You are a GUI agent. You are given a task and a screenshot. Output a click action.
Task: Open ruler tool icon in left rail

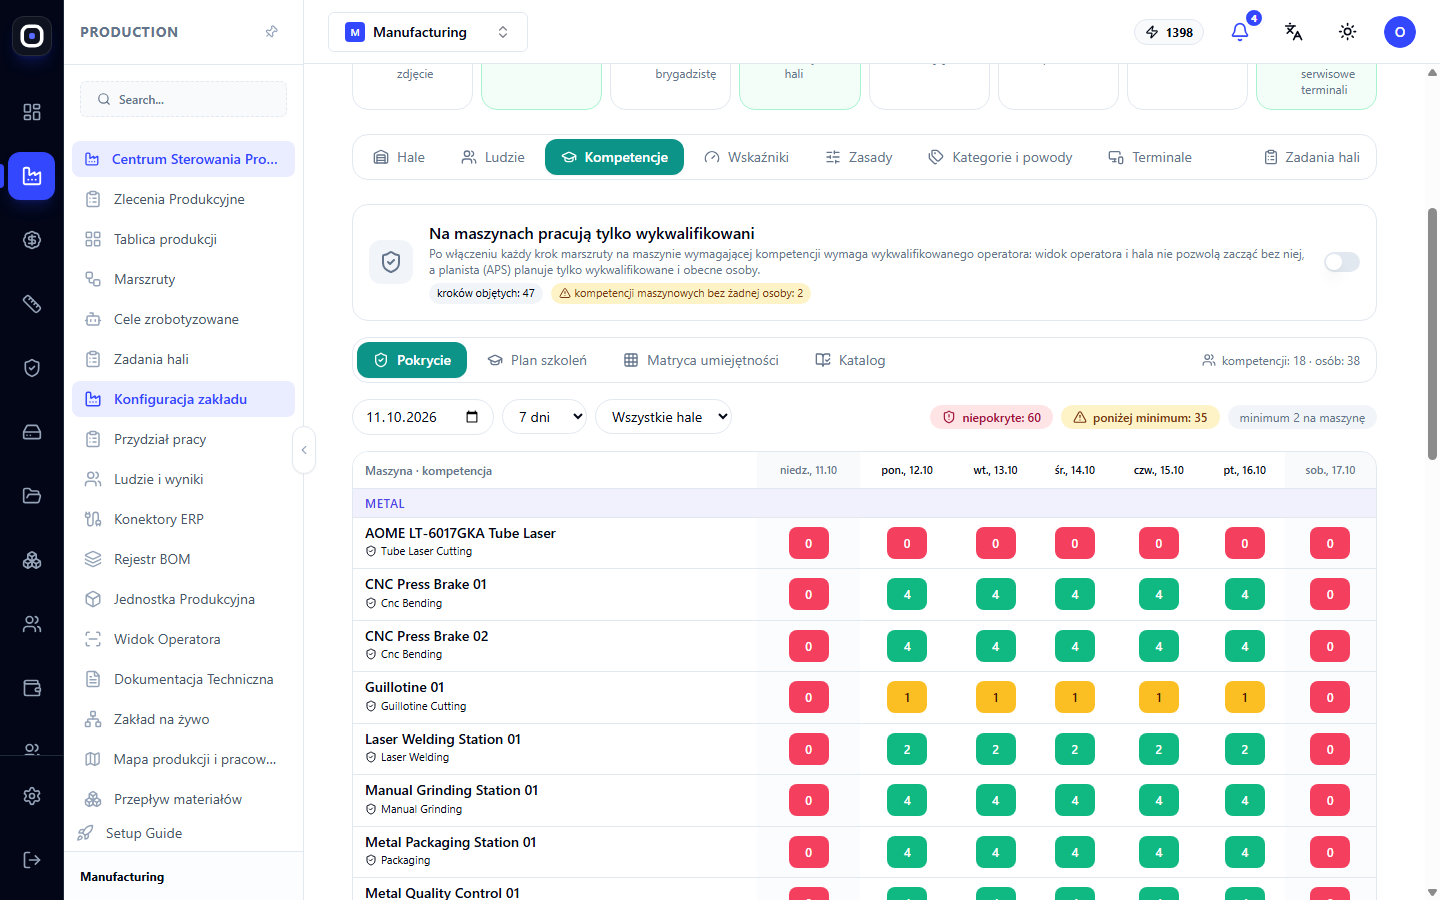coord(32,304)
